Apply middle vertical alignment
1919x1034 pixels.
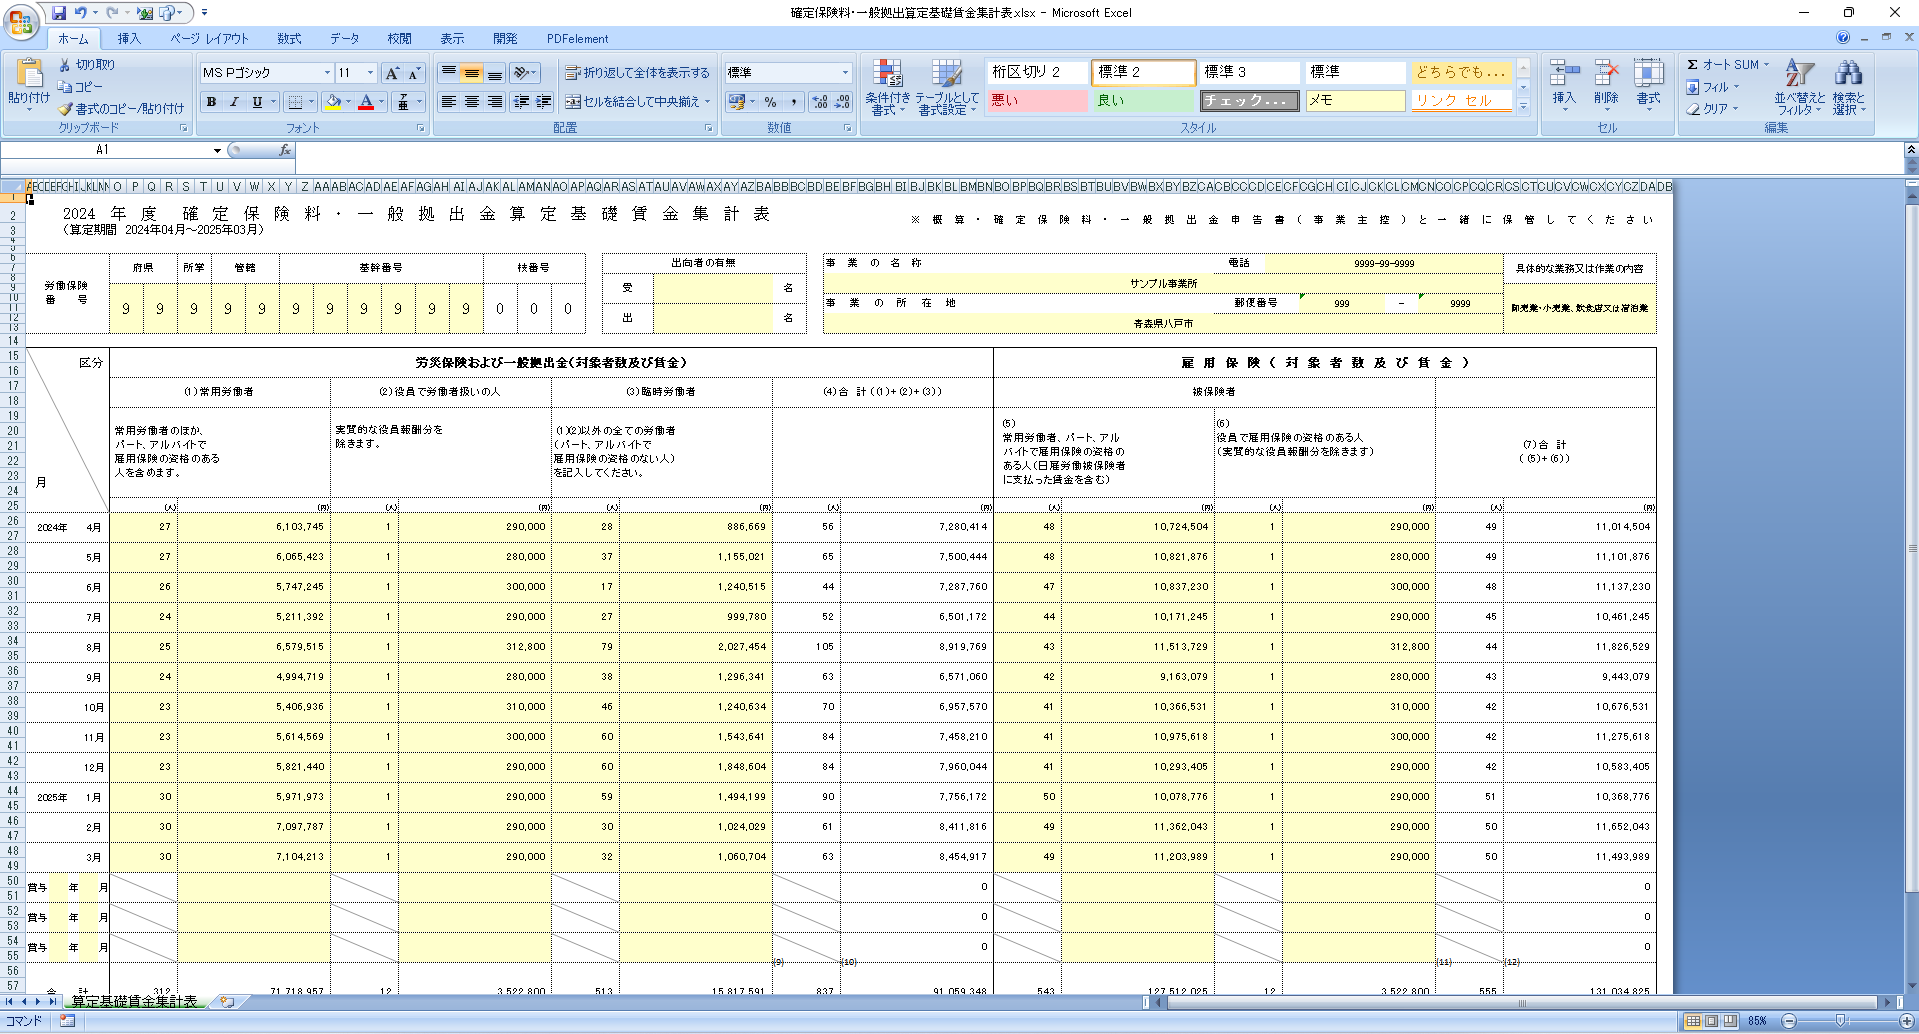pyautogui.click(x=472, y=73)
